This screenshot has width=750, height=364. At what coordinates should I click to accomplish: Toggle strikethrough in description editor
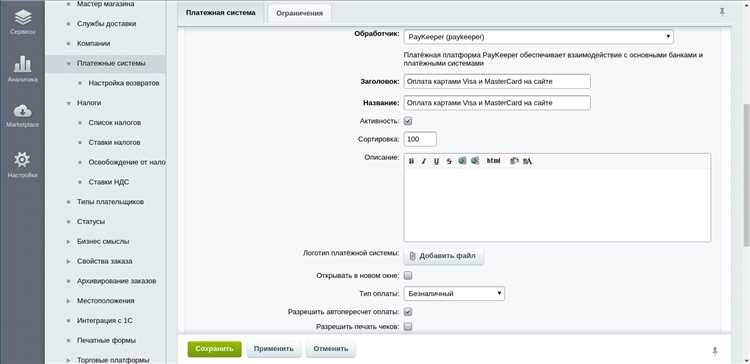point(449,161)
